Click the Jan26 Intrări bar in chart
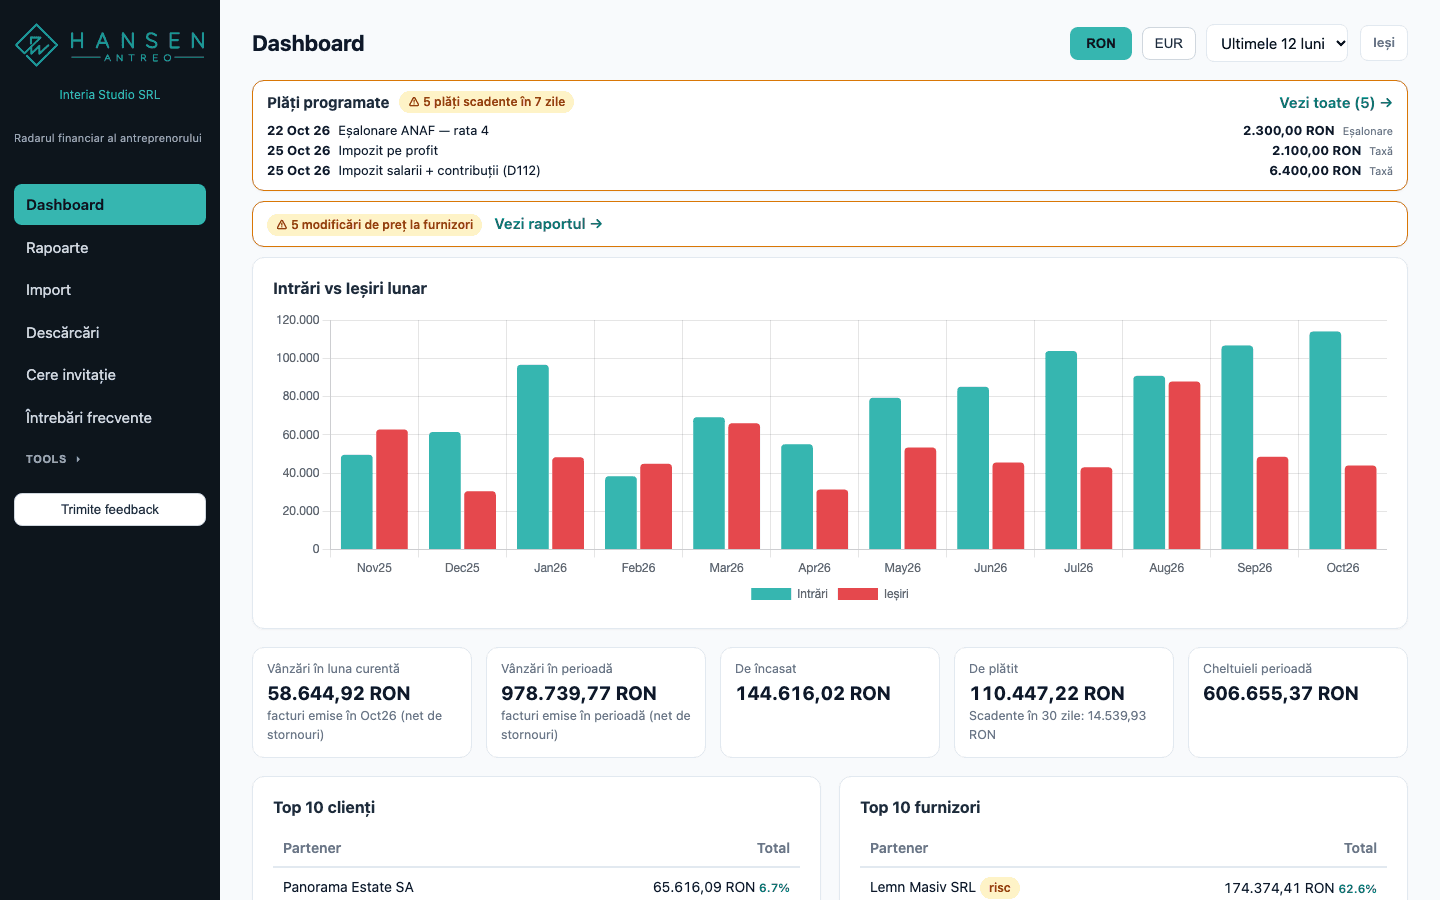 pyautogui.click(x=533, y=457)
